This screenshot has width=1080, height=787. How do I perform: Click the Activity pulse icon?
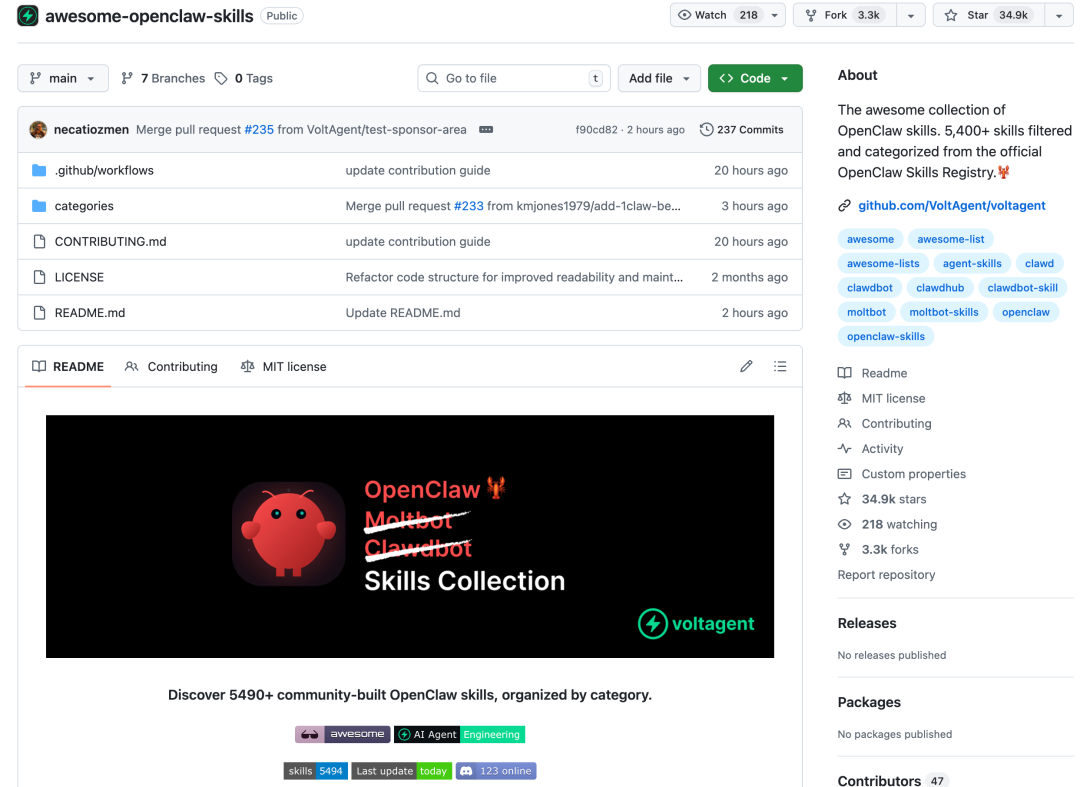click(x=844, y=449)
